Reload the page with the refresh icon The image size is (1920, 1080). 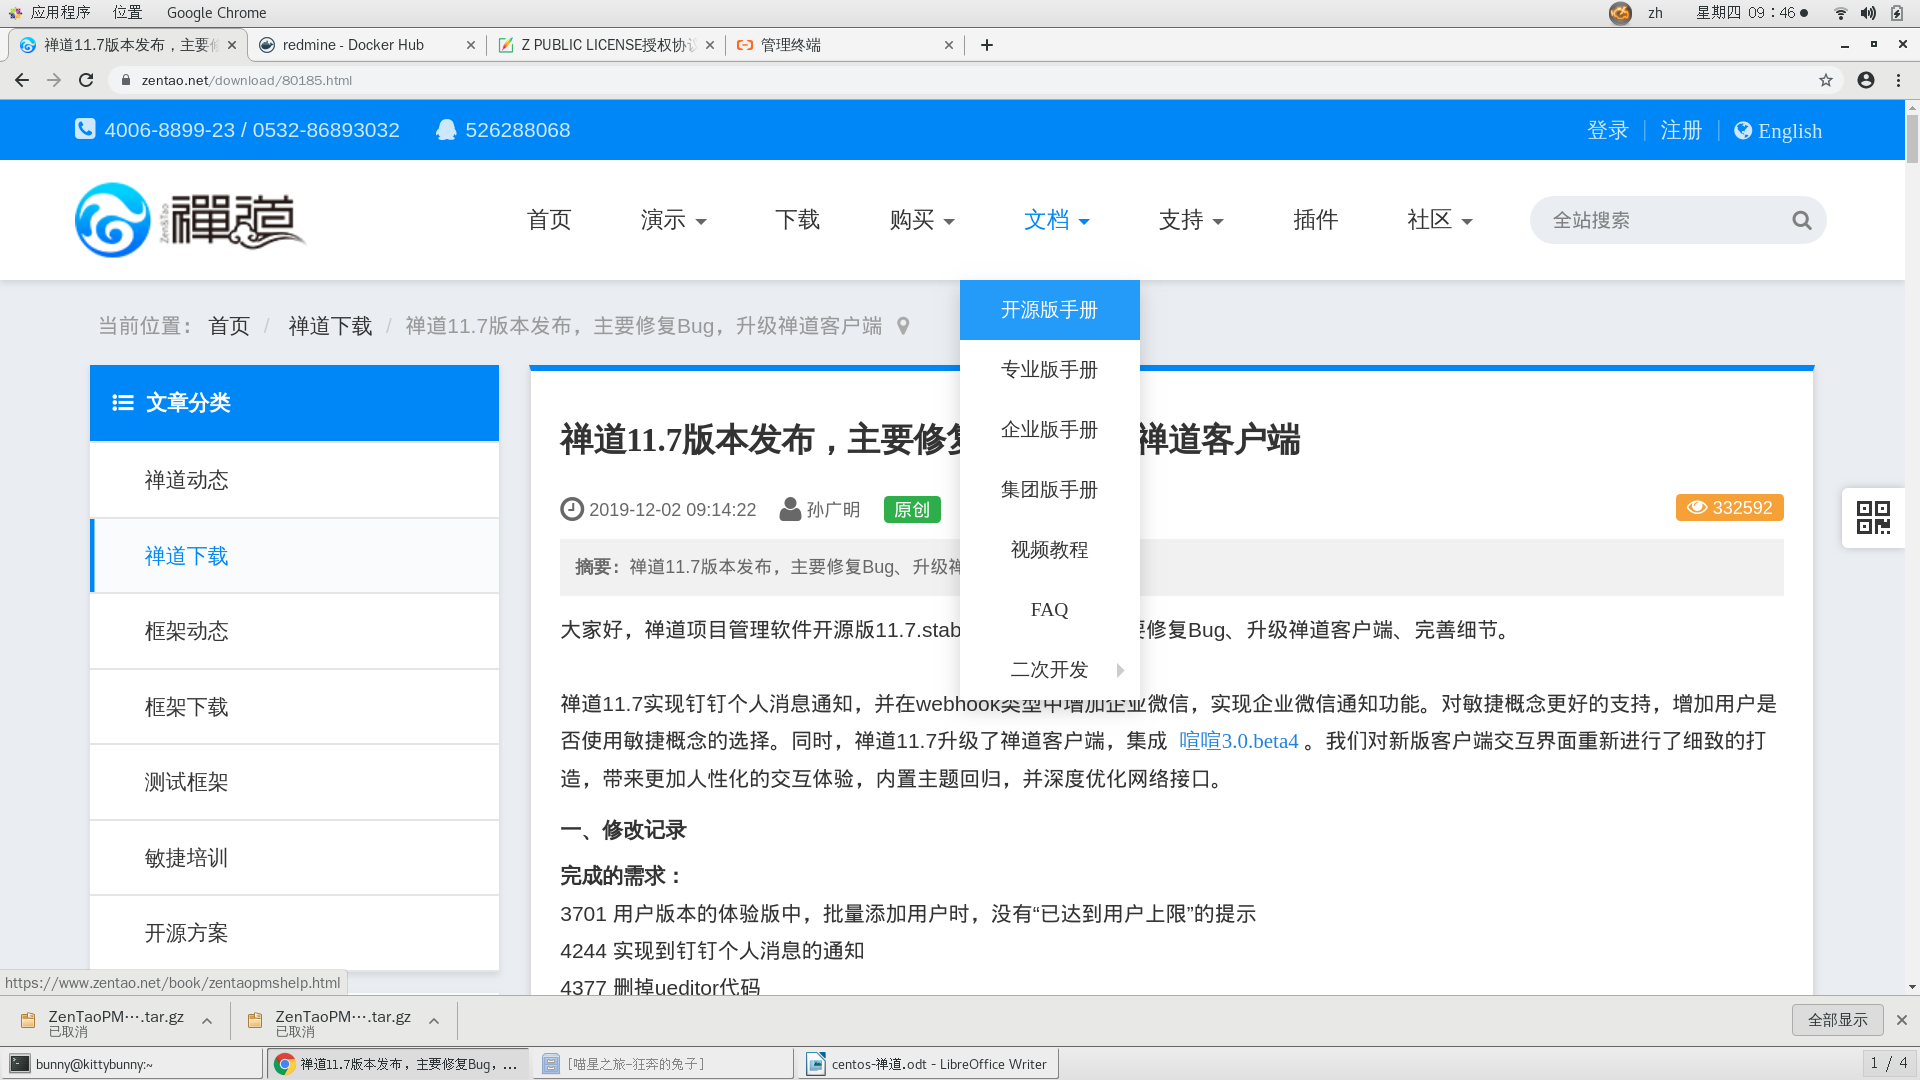(86, 80)
